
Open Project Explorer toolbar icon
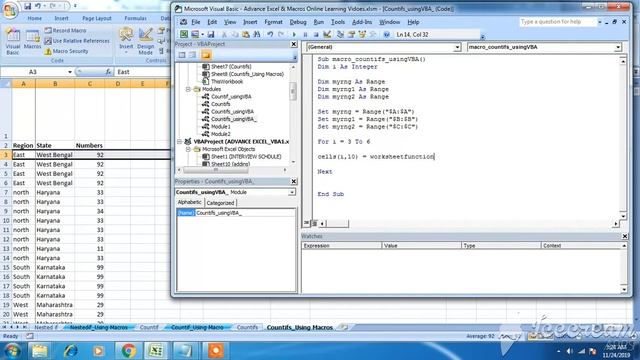[340, 35]
